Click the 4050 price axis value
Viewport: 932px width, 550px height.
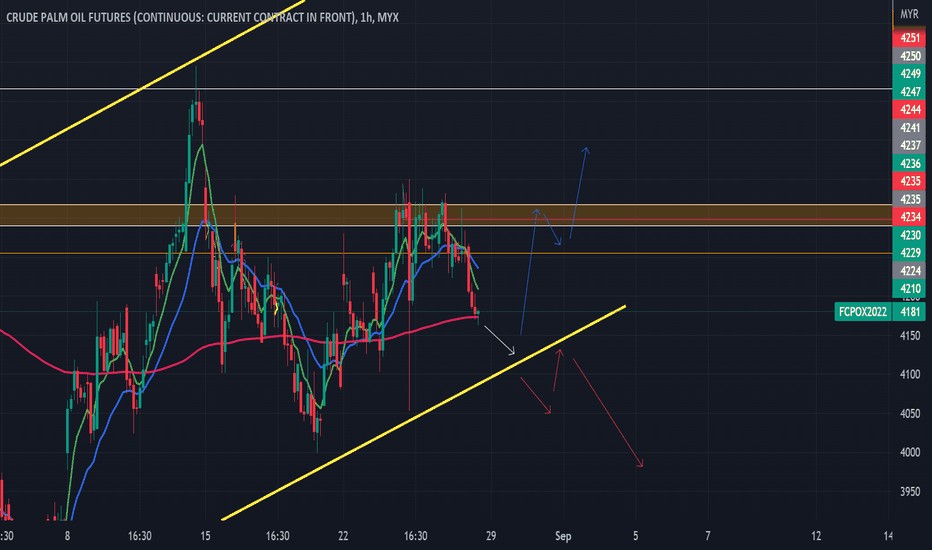pos(909,414)
